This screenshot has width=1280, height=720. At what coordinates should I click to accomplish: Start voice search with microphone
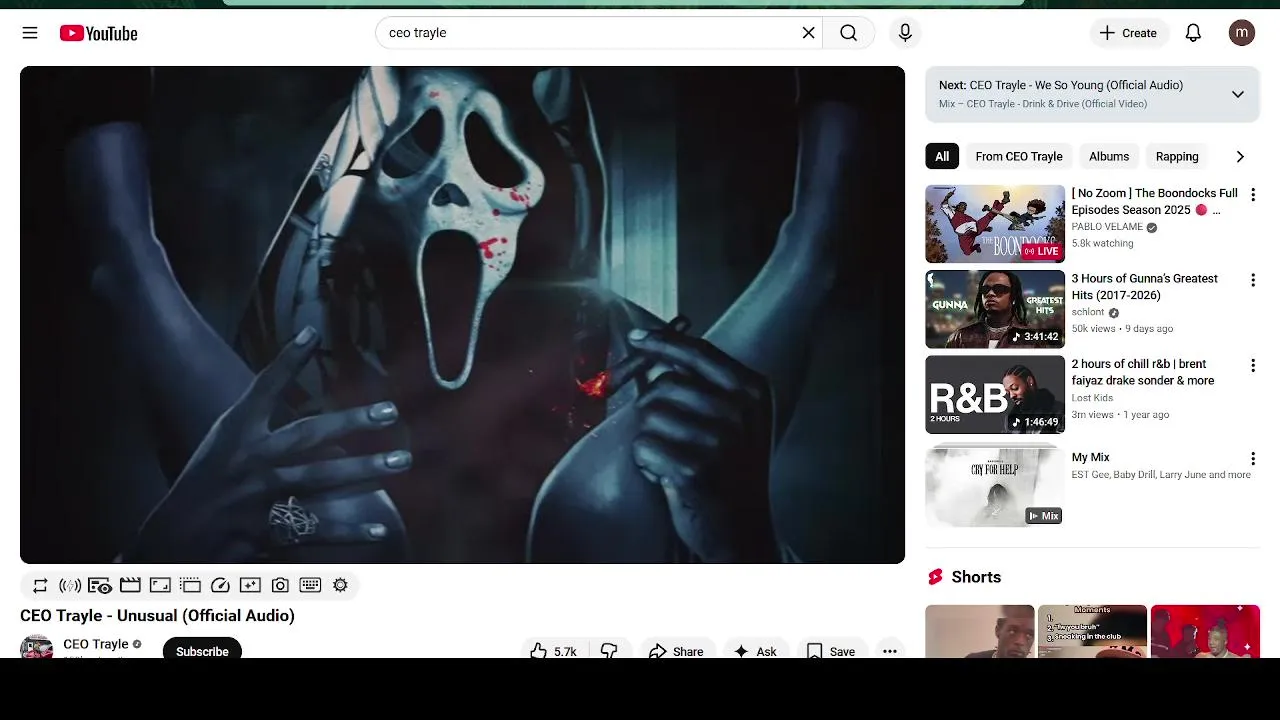(x=905, y=33)
